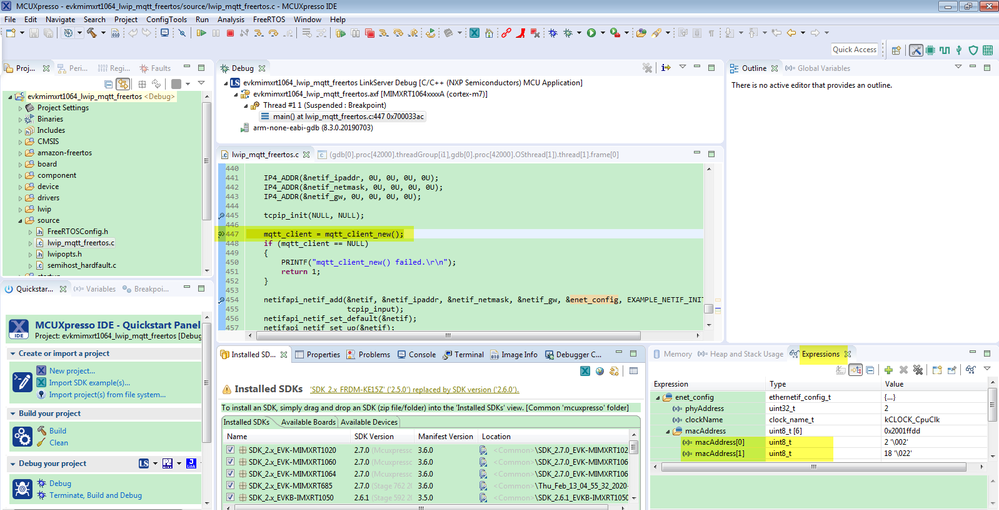
Task: Collapse the 'Build your project' section
Action: 12,414
